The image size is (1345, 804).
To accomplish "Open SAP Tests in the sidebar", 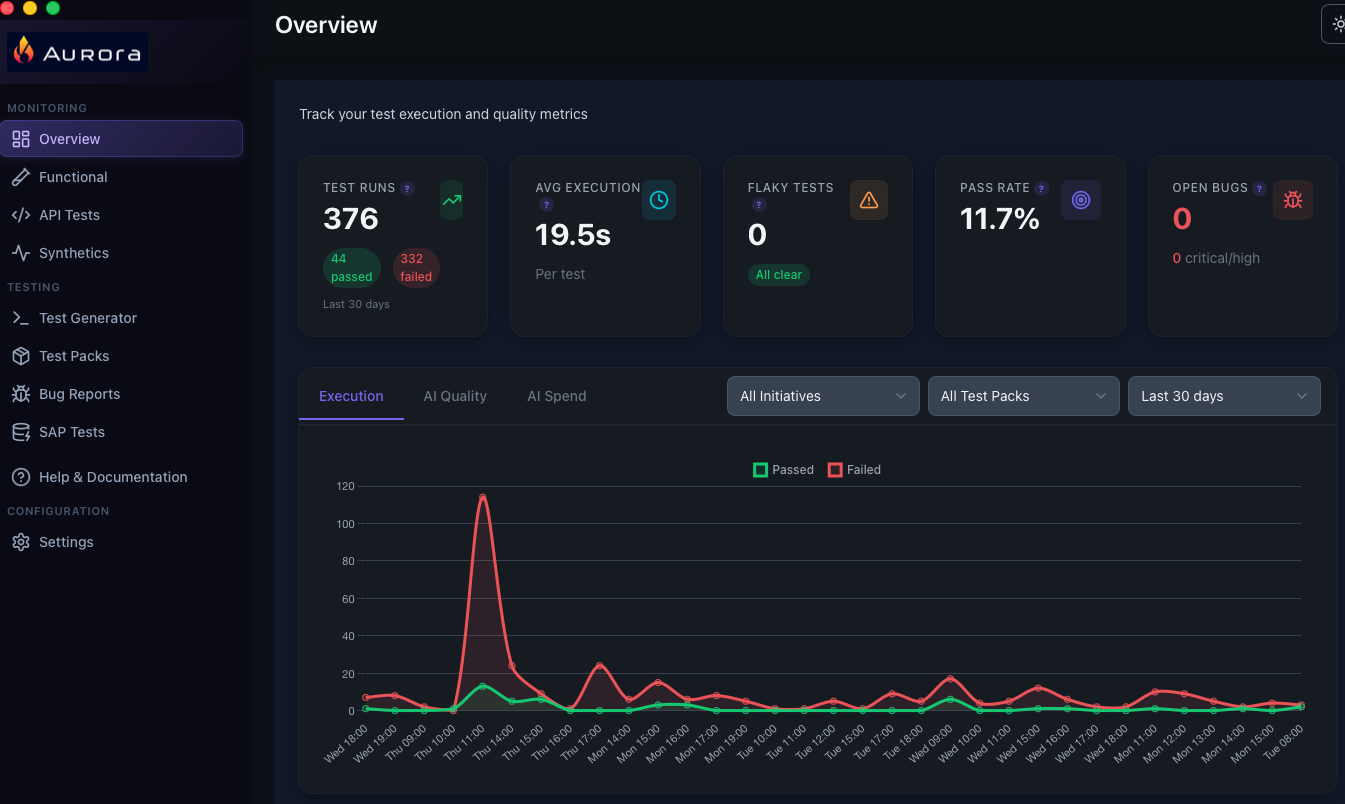I will click(121, 432).
